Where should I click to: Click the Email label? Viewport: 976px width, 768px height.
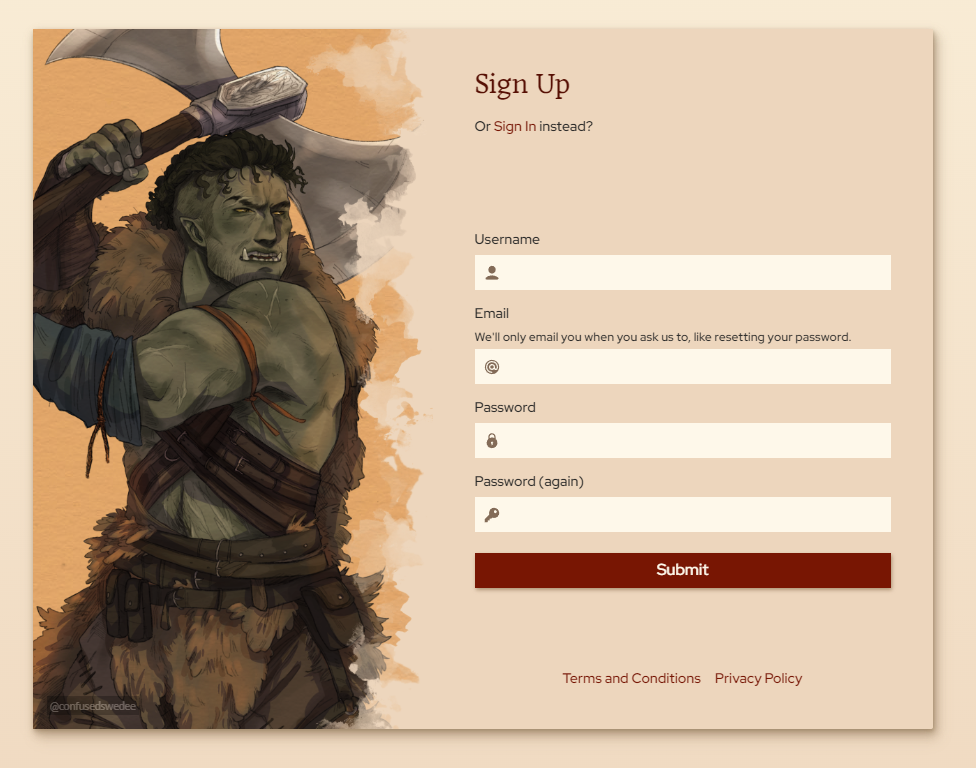[x=492, y=314]
